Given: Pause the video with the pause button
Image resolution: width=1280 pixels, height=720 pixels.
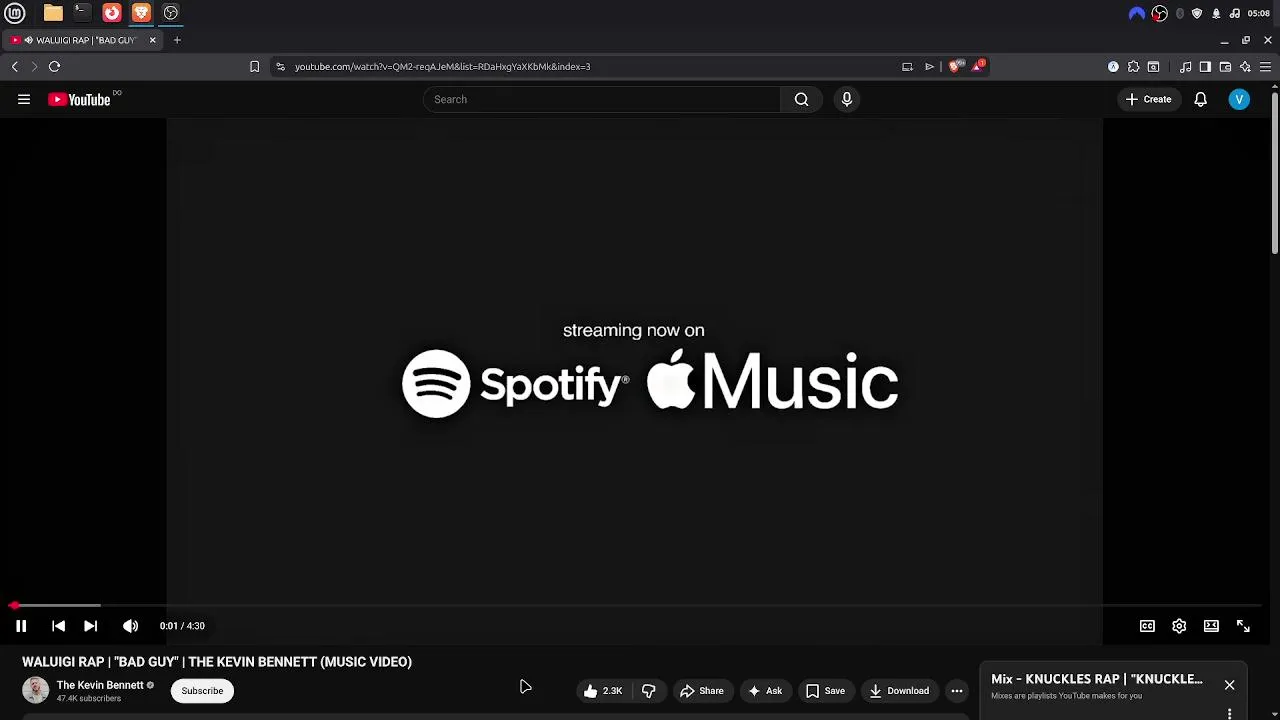Looking at the screenshot, I should tap(21, 626).
